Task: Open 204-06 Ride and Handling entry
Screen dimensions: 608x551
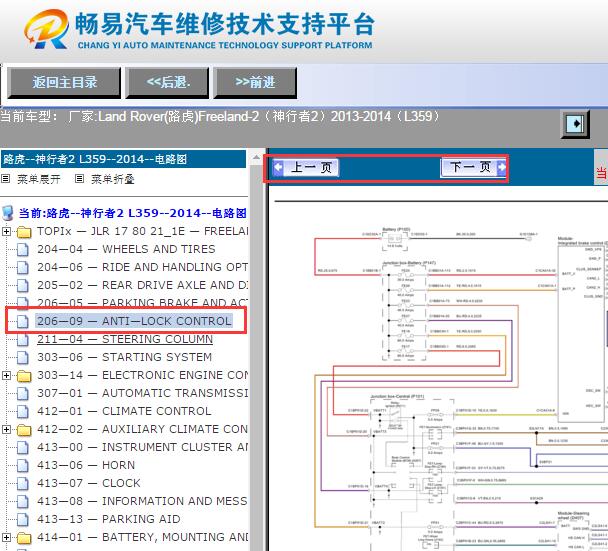Action: 142,267
